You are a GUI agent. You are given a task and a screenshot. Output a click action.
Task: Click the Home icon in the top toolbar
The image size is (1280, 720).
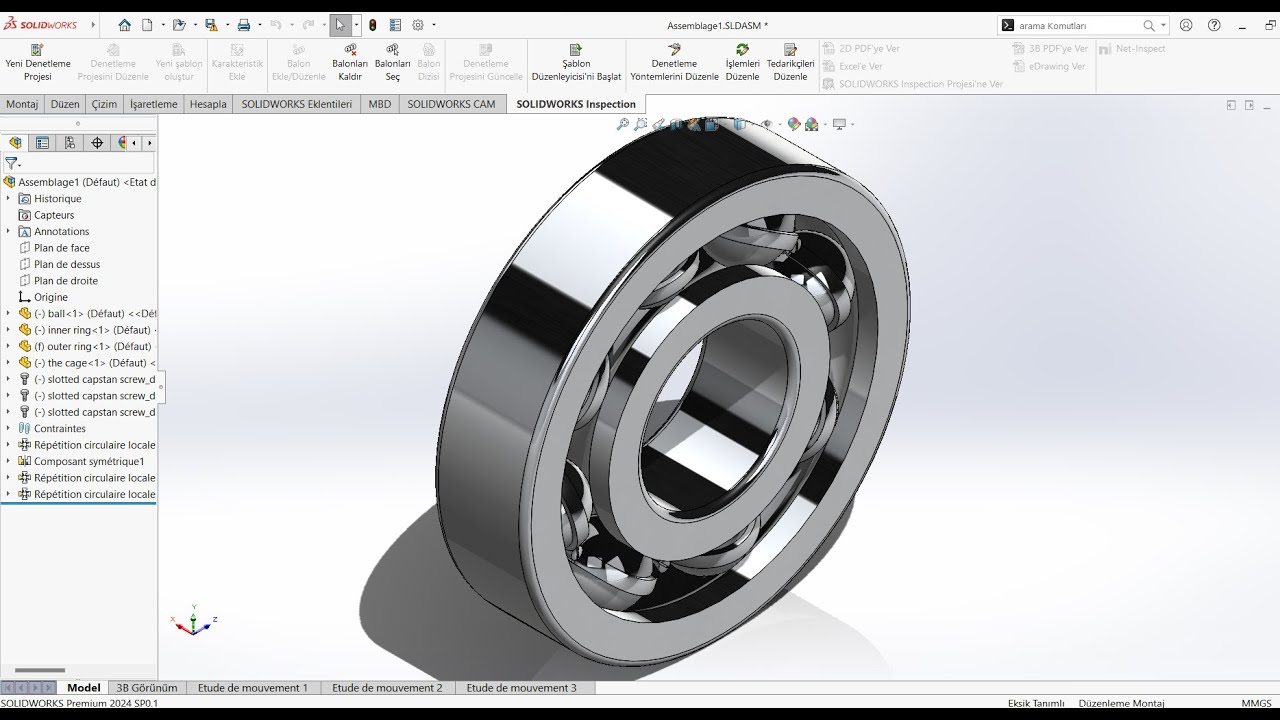click(124, 25)
